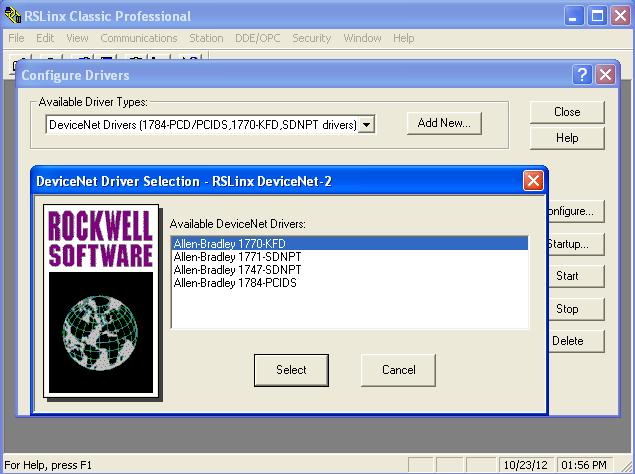Click the partially hidden Startup... button
The image size is (635, 474).
pyautogui.click(x=576, y=244)
